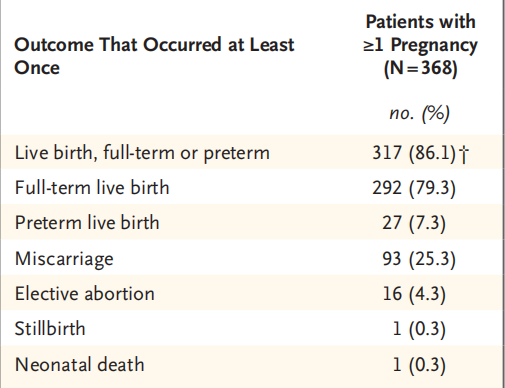Viewport: 505px width, 388px height.
Task: Select the 'Neonatal death' row label
Action: (80, 364)
